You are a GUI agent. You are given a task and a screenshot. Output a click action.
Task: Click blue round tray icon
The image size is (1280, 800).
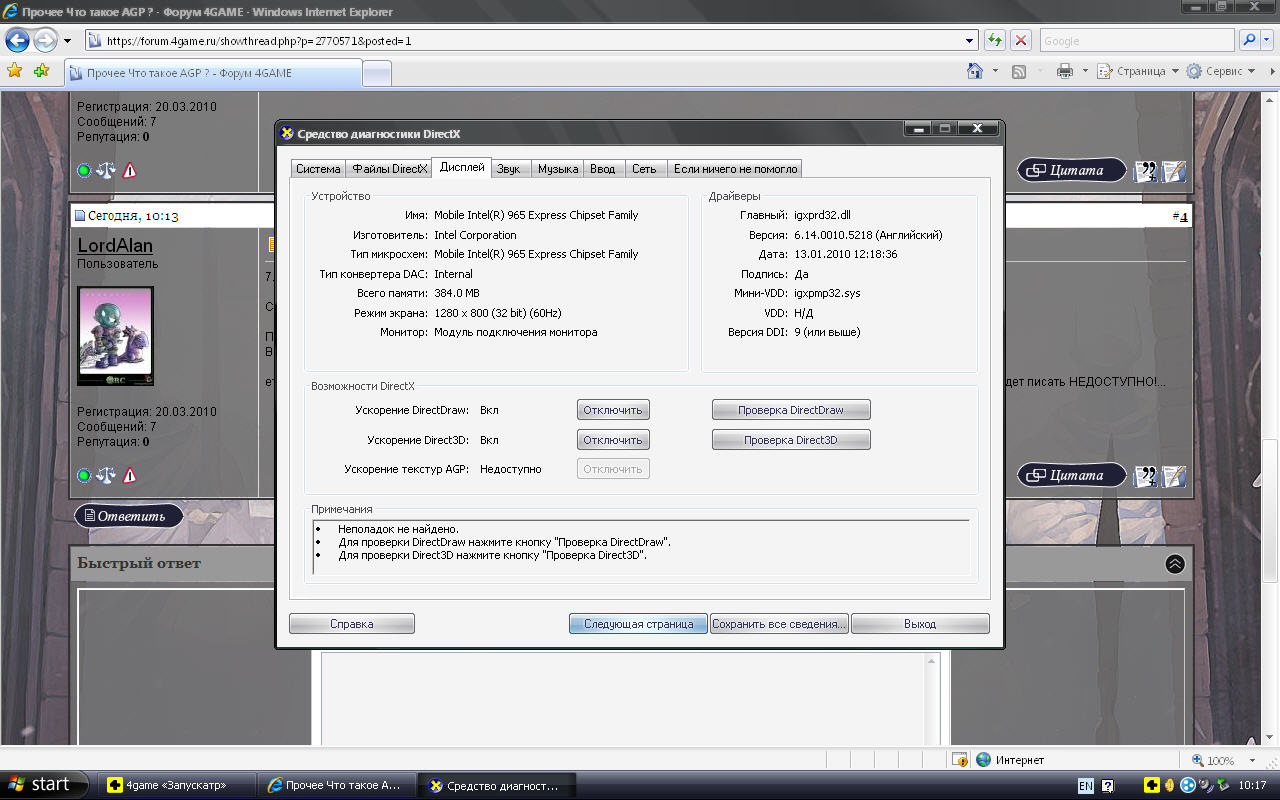point(1188,785)
